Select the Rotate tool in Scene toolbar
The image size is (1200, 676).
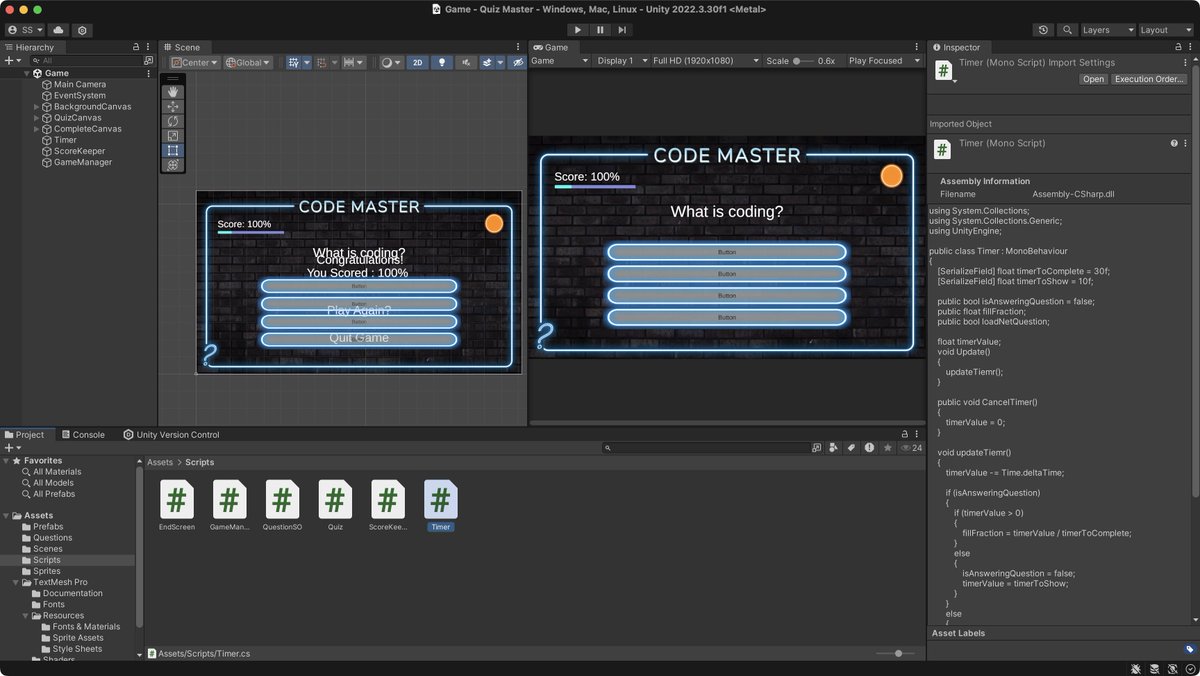pyautogui.click(x=173, y=121)
